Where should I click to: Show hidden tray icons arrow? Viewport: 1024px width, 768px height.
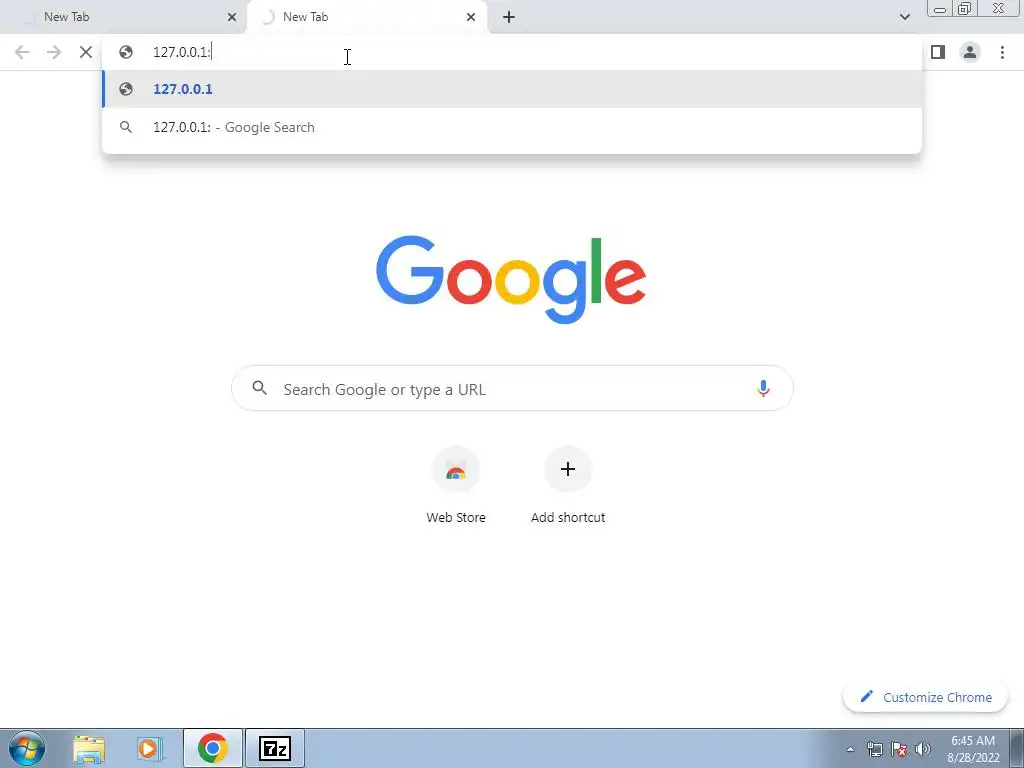point(850,749)
